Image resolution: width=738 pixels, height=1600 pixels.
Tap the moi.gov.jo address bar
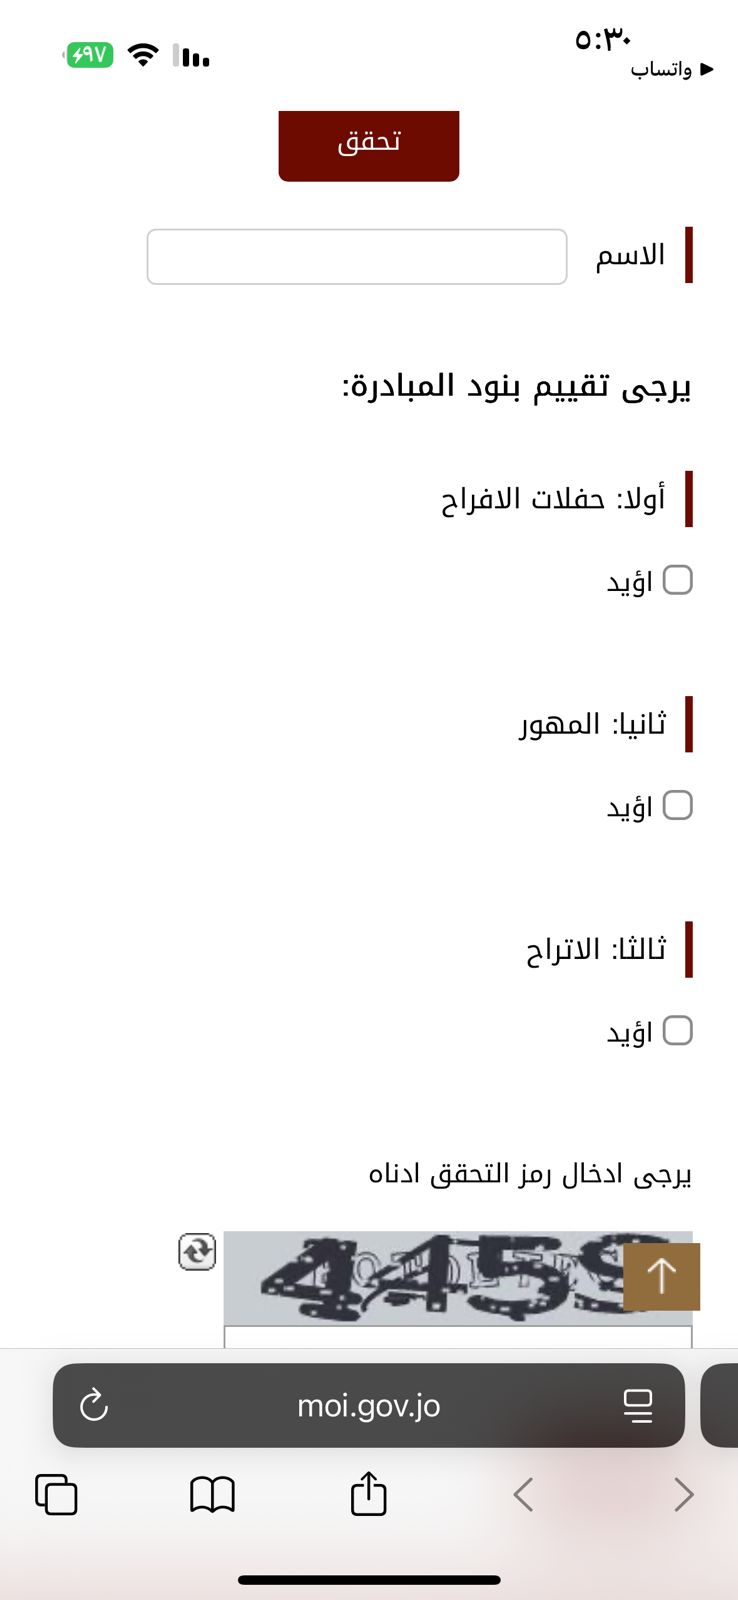point(368,1405)
